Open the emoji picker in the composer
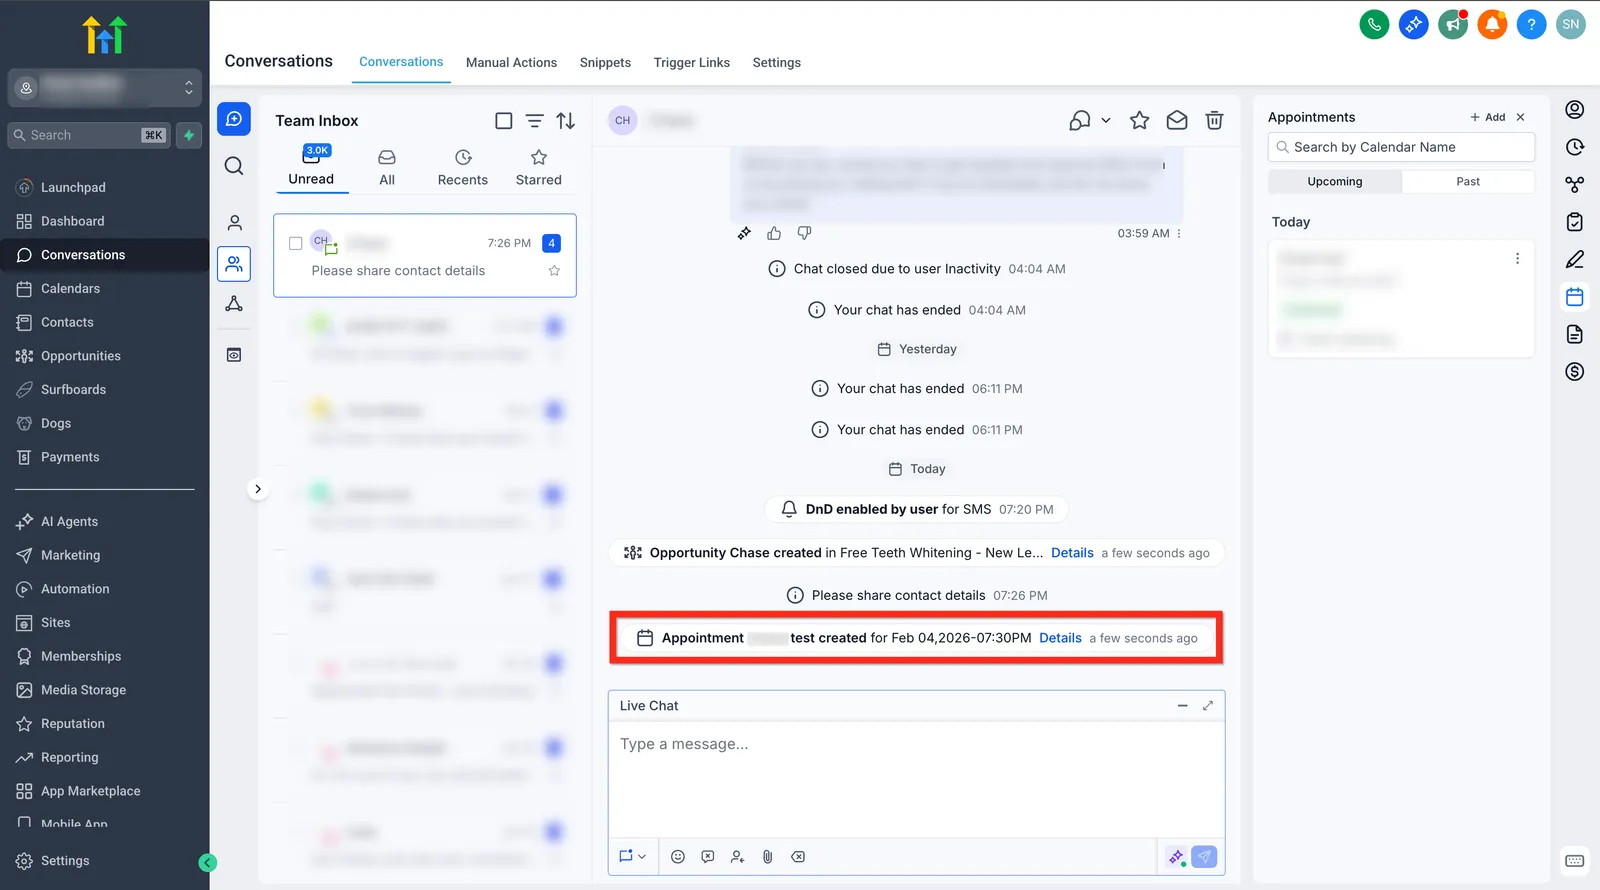The image size is (1600, 890). pyautogui.click(x=678, y=857)
